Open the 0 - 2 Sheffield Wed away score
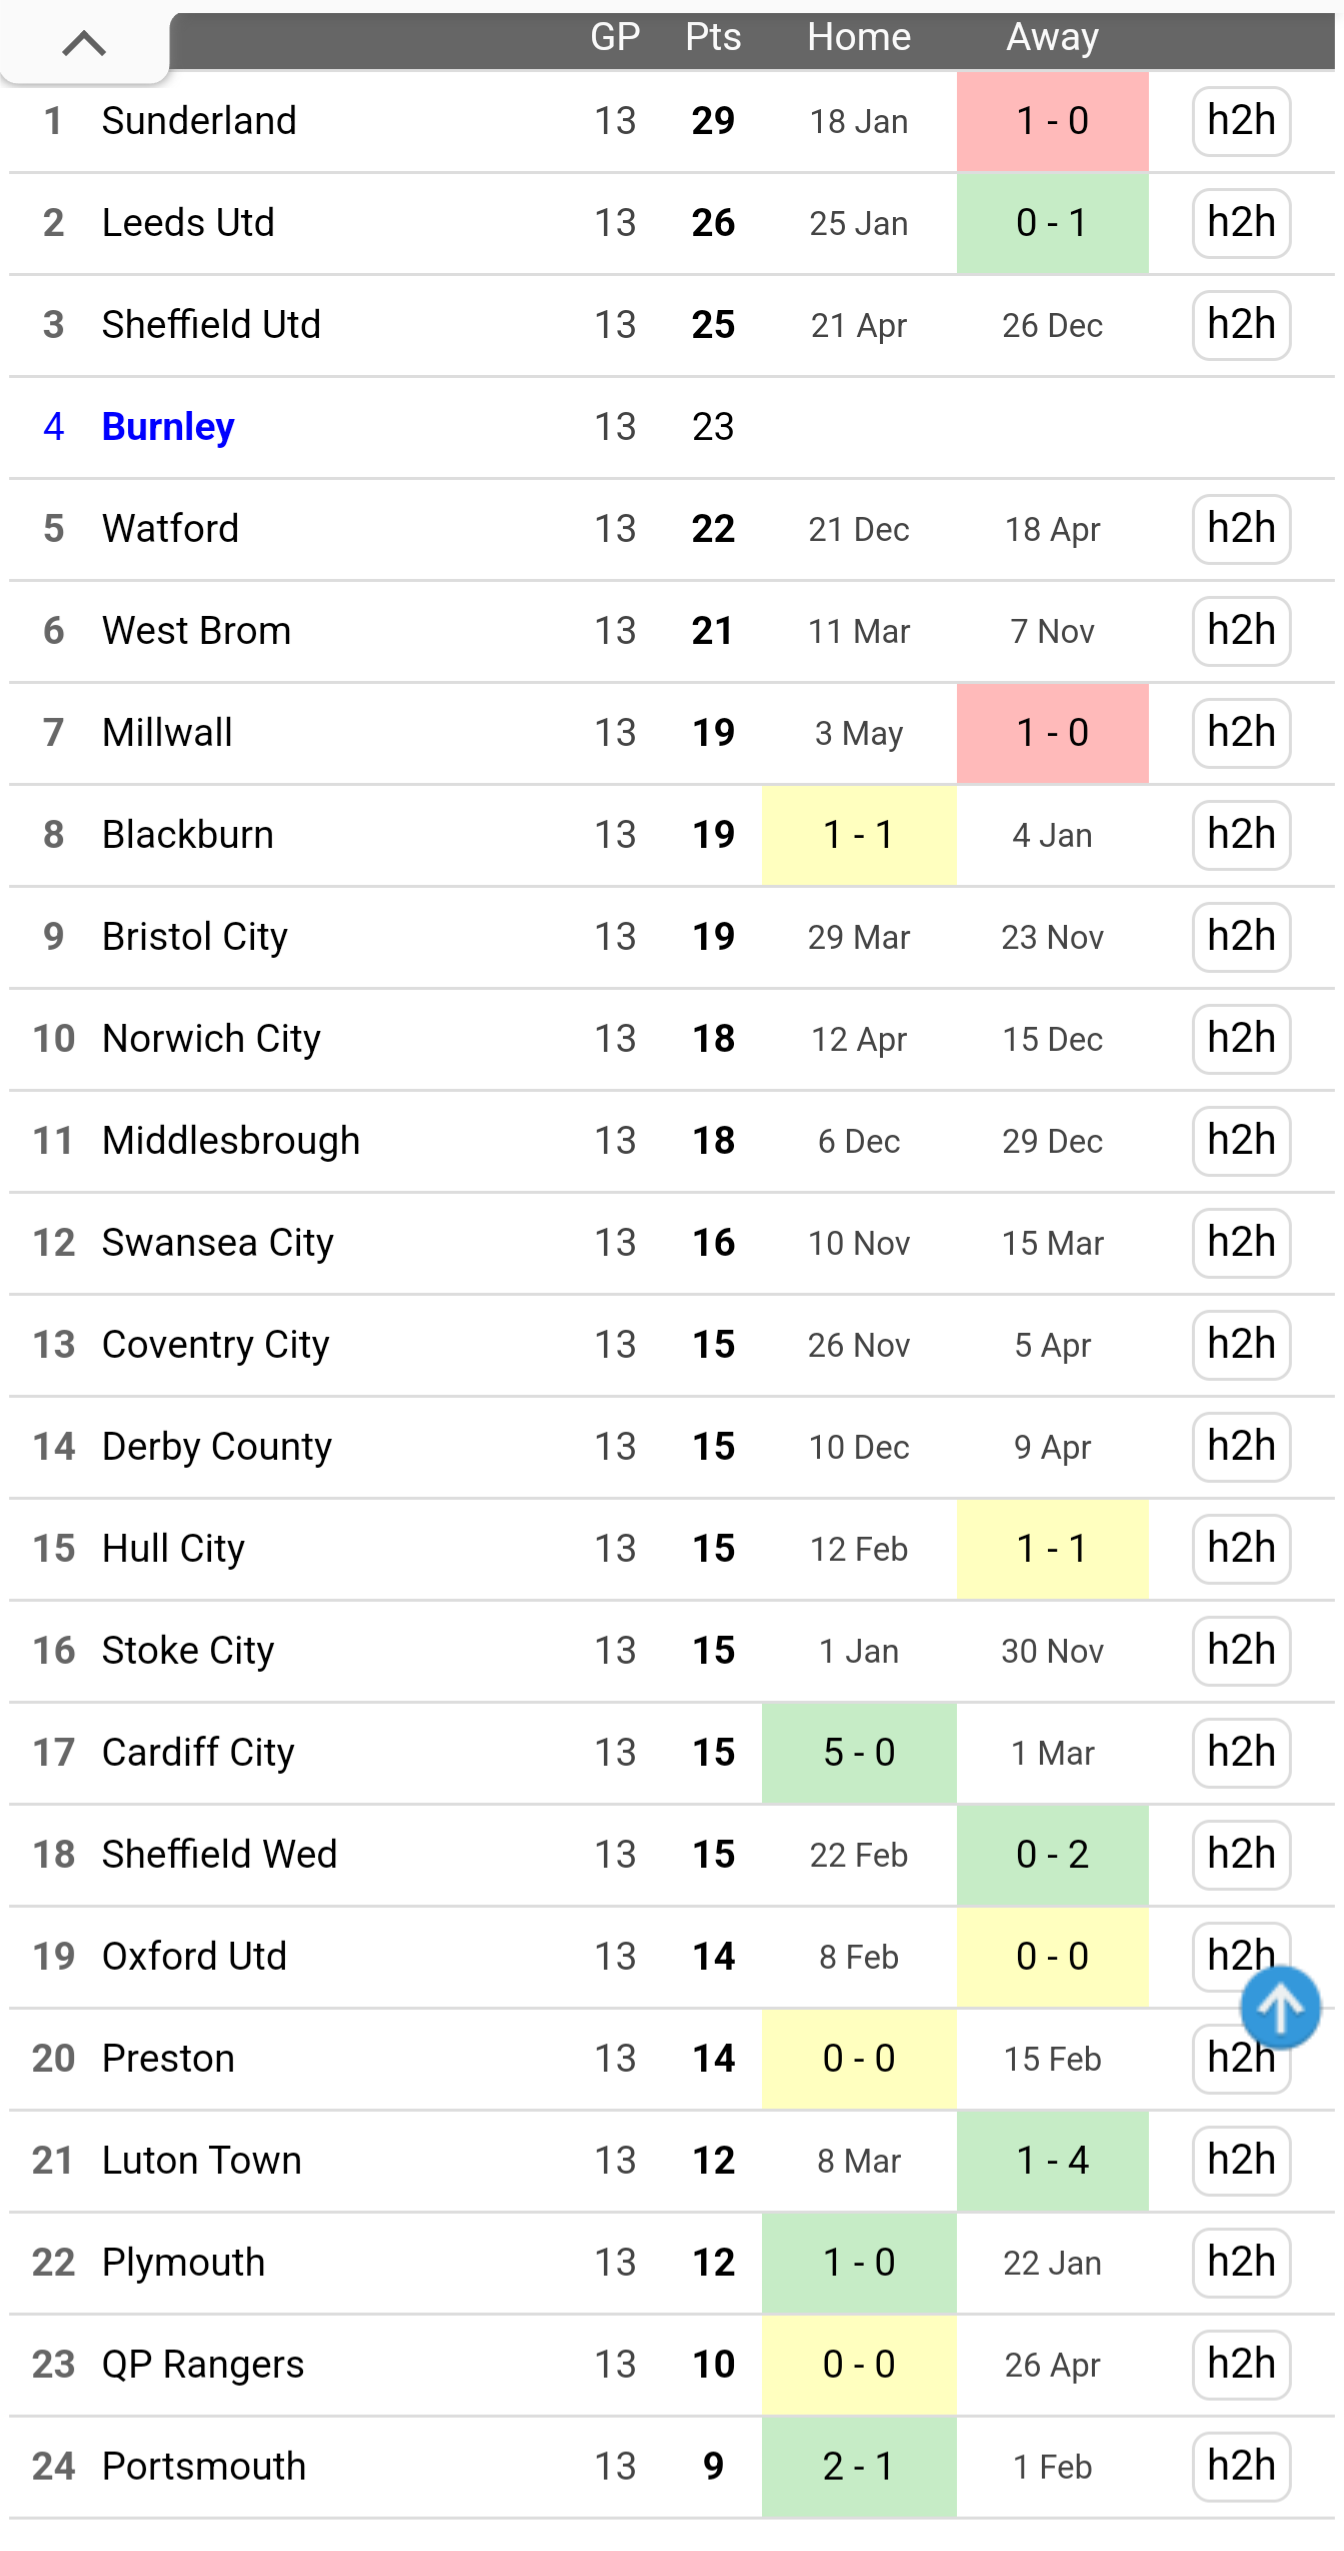Image resolution: width=1344 pixels, height=2551 pixels. pyautogui.click(x=1052, y=1855)
